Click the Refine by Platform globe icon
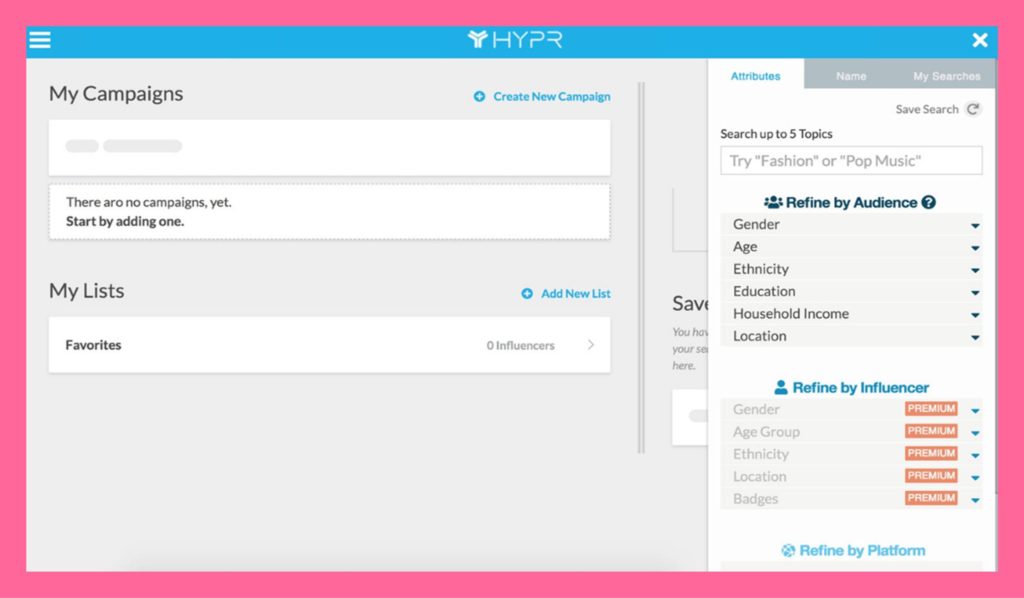Image resolution: width=1024 pixels, height=598 pixels. (x=788, y=551)
